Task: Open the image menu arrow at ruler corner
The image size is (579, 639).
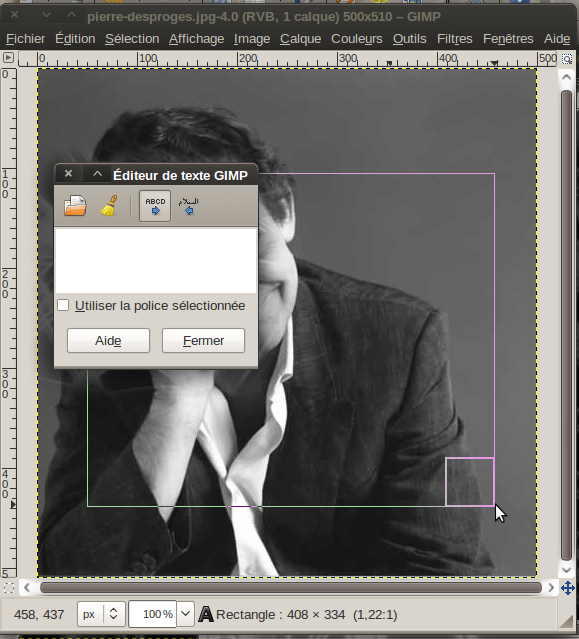Action: [8, 58]
